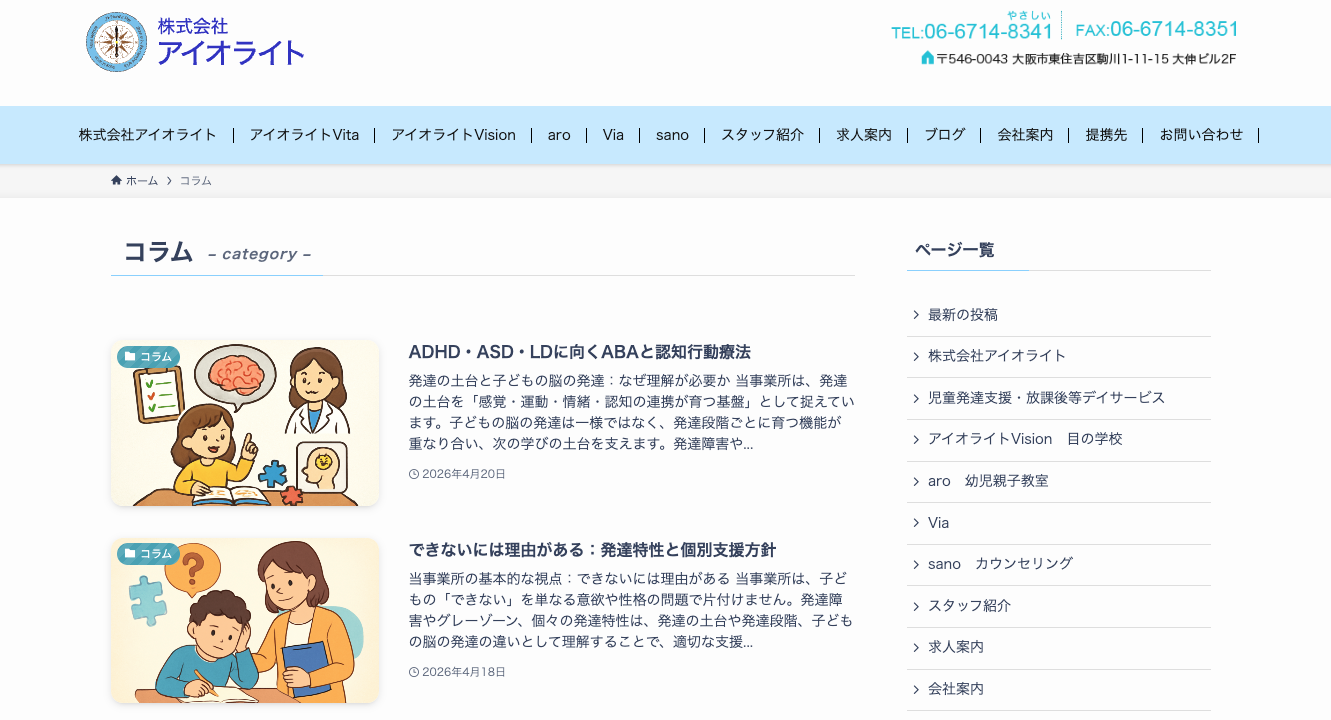Click sano カウンセリング sidebar link

click(x=1000, y=564)
